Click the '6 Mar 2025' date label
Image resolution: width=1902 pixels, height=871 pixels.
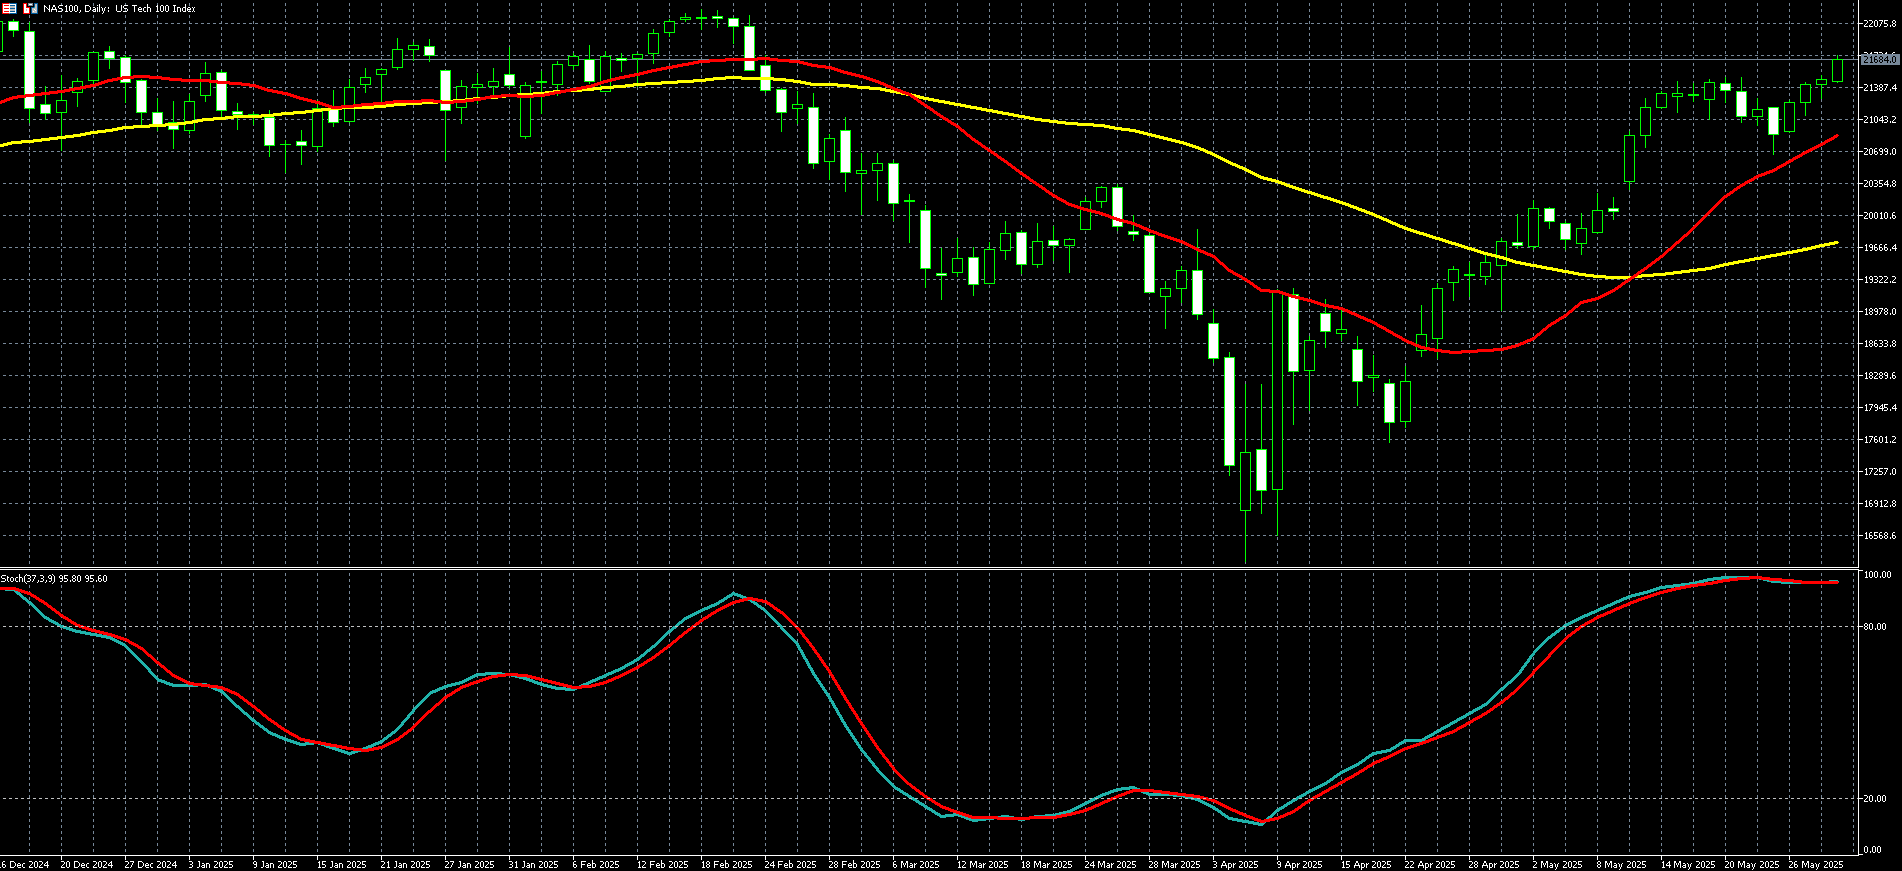pos(916,865)
